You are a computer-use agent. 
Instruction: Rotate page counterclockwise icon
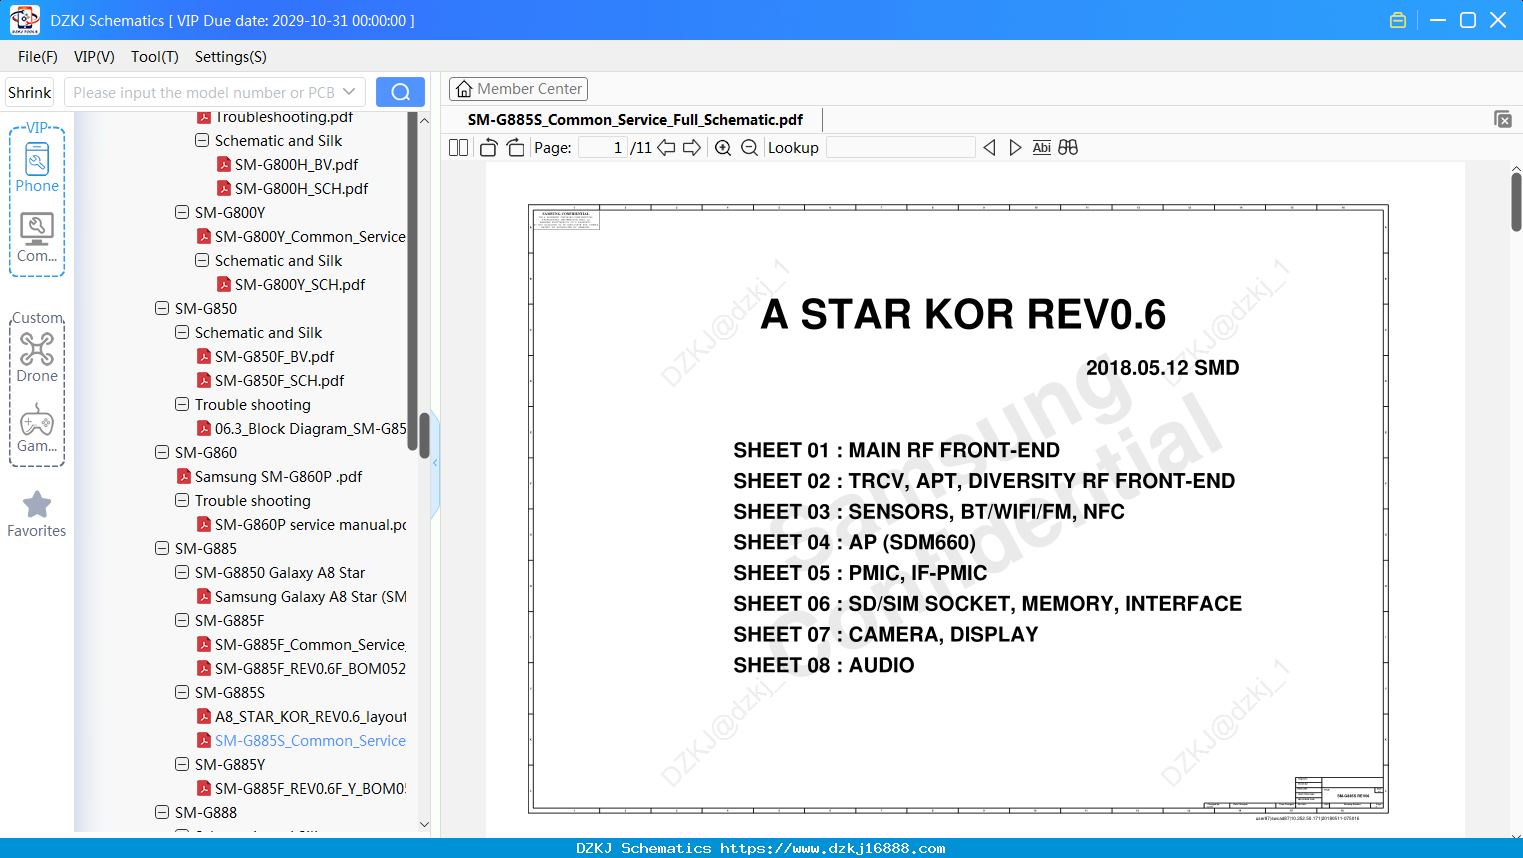[488, 148]
